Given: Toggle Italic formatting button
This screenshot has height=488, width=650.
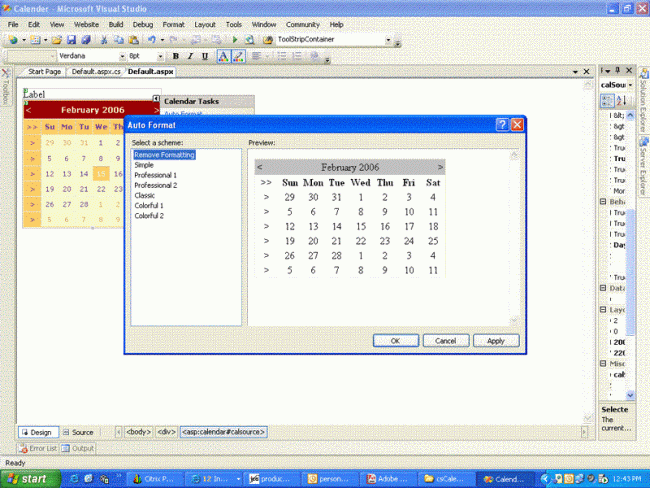Looking at the screenshot, I should pos(190,56).
